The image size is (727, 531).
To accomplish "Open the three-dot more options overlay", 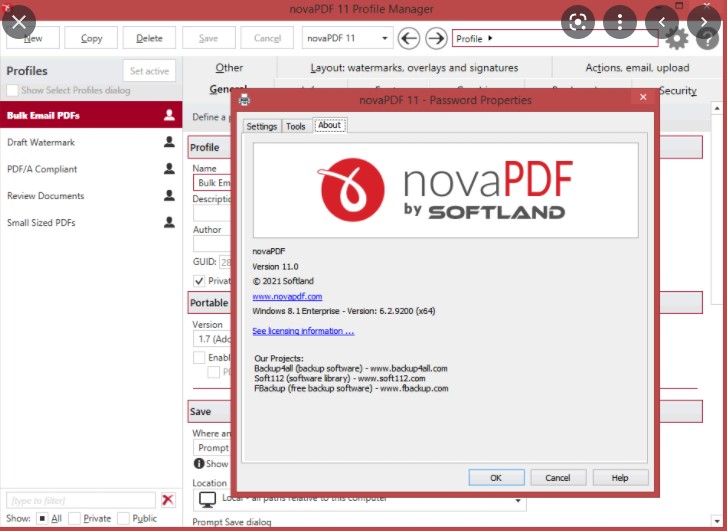I will coord(620,22).
